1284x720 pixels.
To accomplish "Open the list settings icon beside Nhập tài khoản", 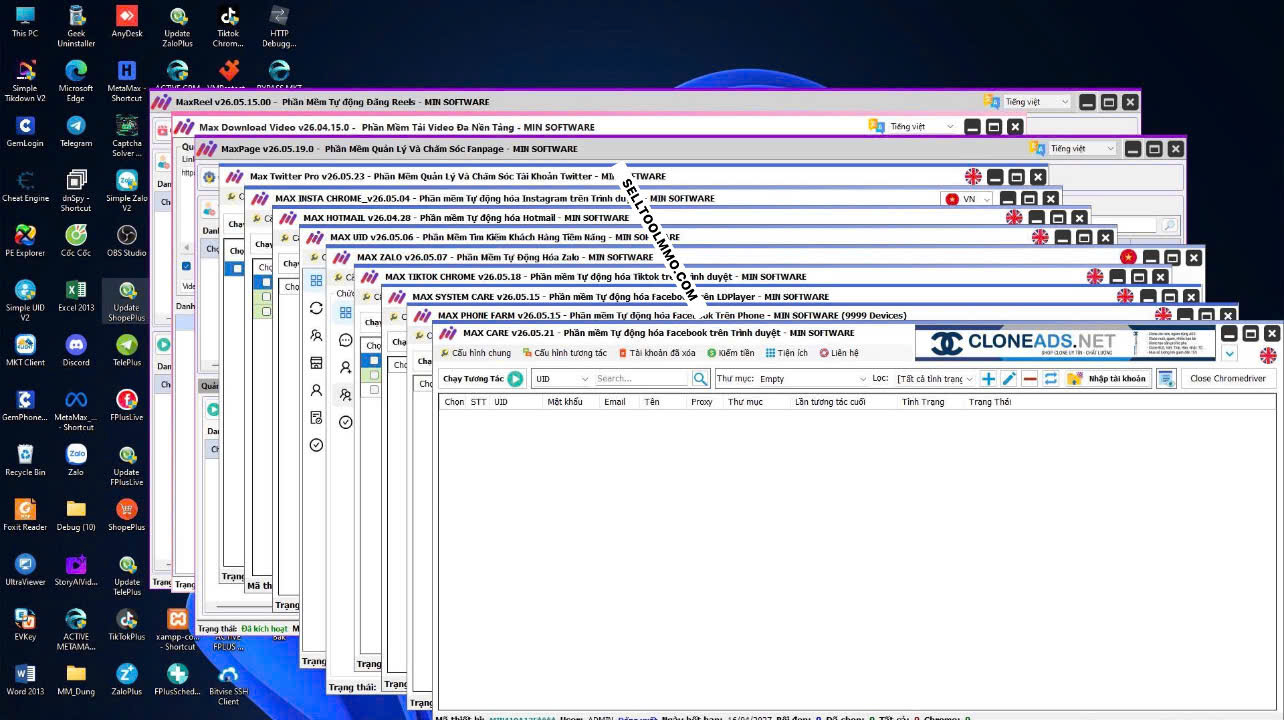I will click(1165, 379).
